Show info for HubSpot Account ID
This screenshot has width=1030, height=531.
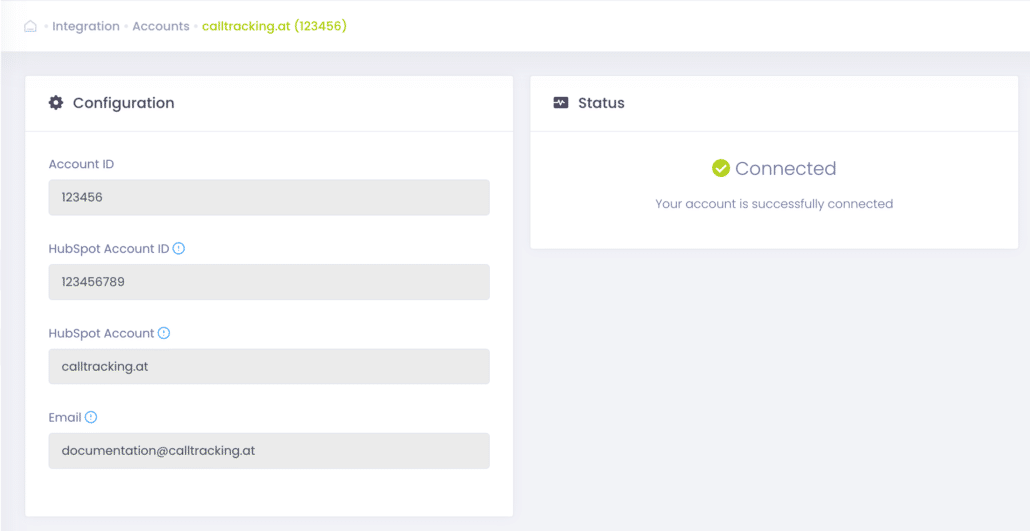coord(179,249)
